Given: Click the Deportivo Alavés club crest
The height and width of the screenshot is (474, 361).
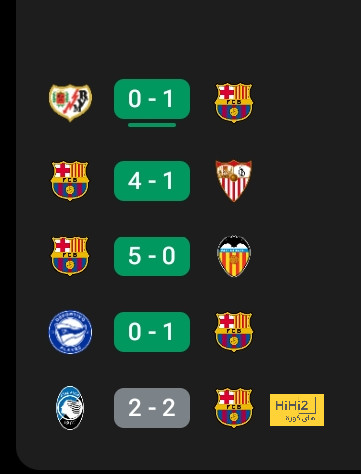Looking at the screenshot, I should [x=70, y=332].
